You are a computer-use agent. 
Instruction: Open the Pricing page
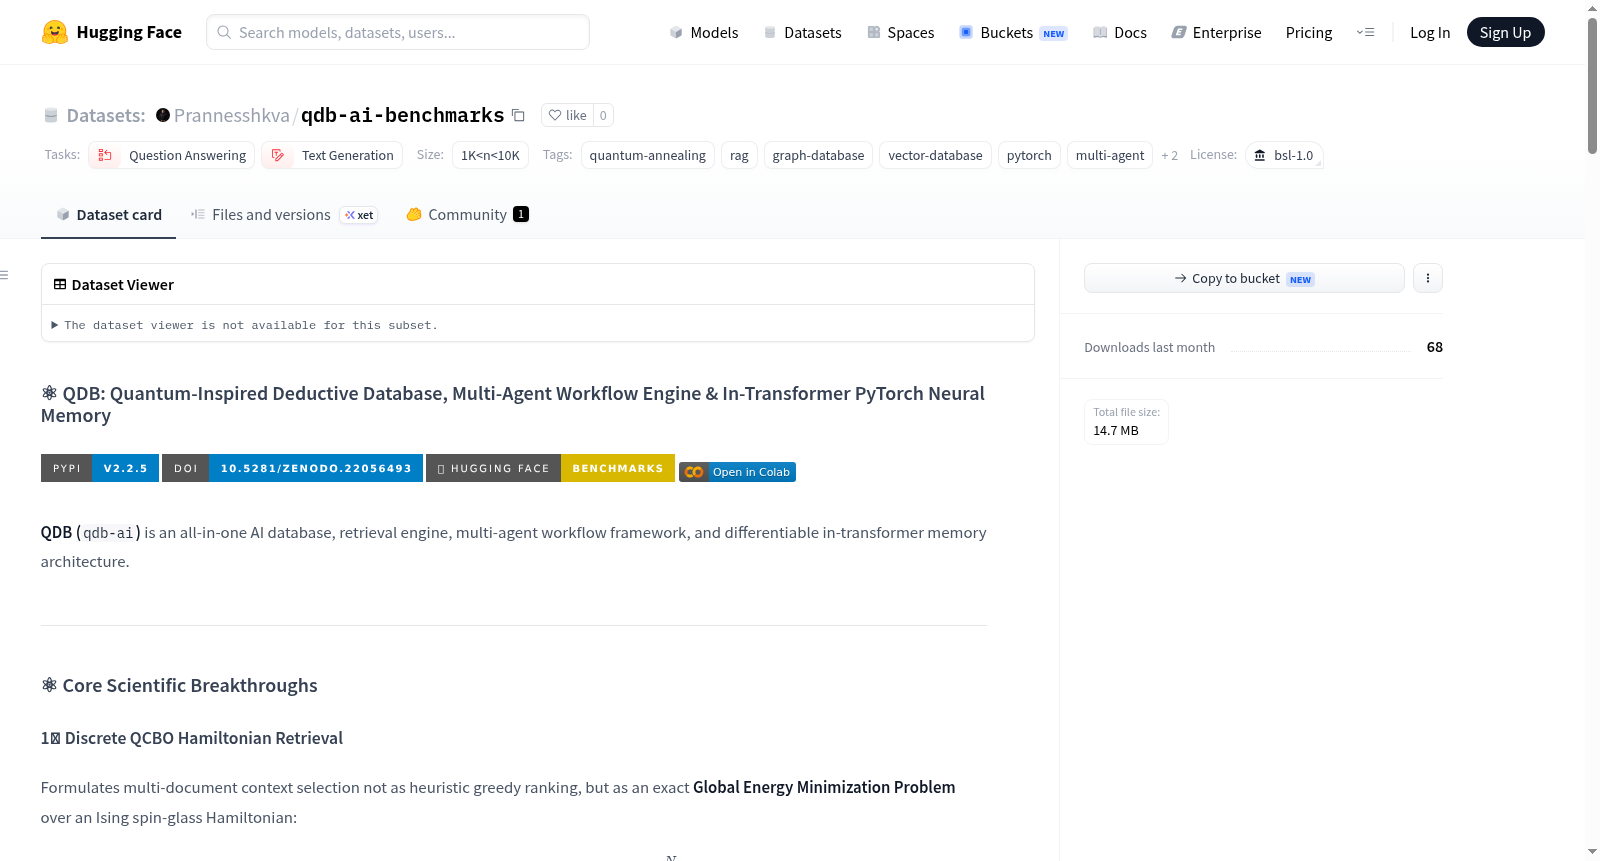click(1309, 32)
